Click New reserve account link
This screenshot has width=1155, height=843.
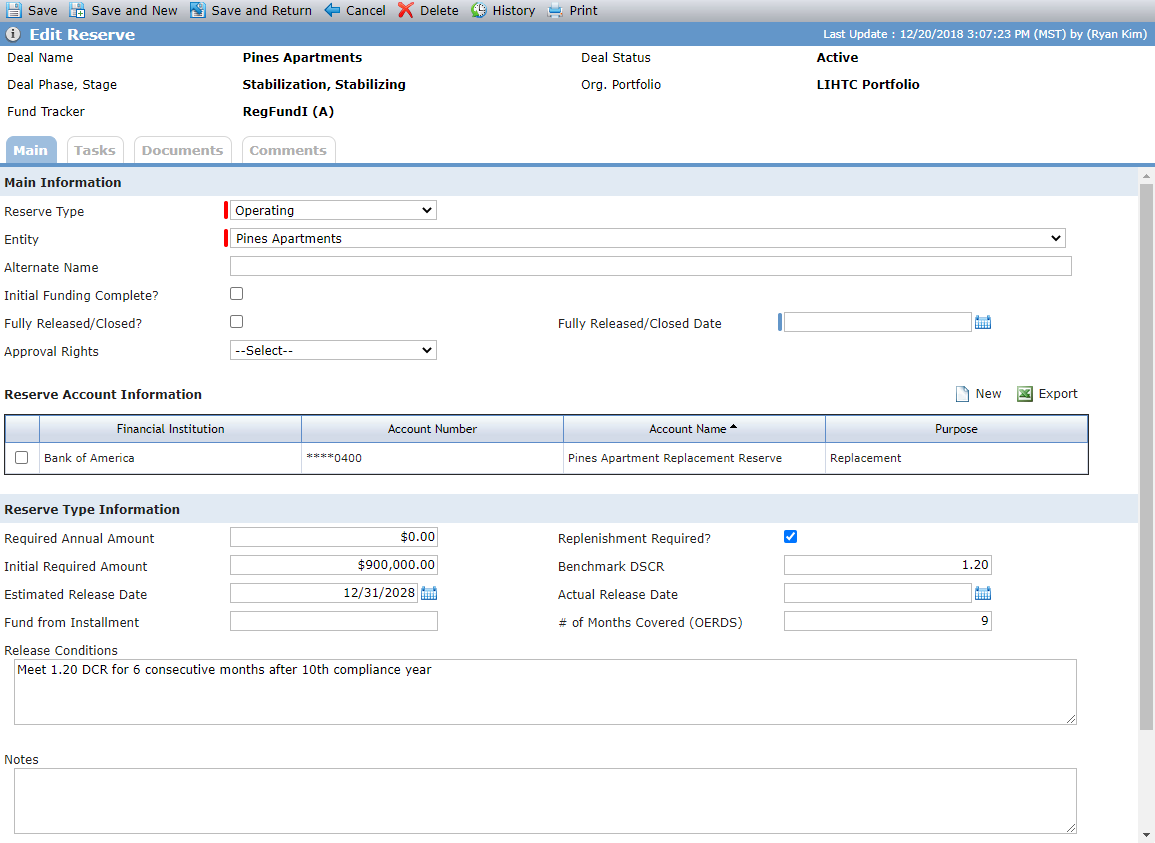978,394
